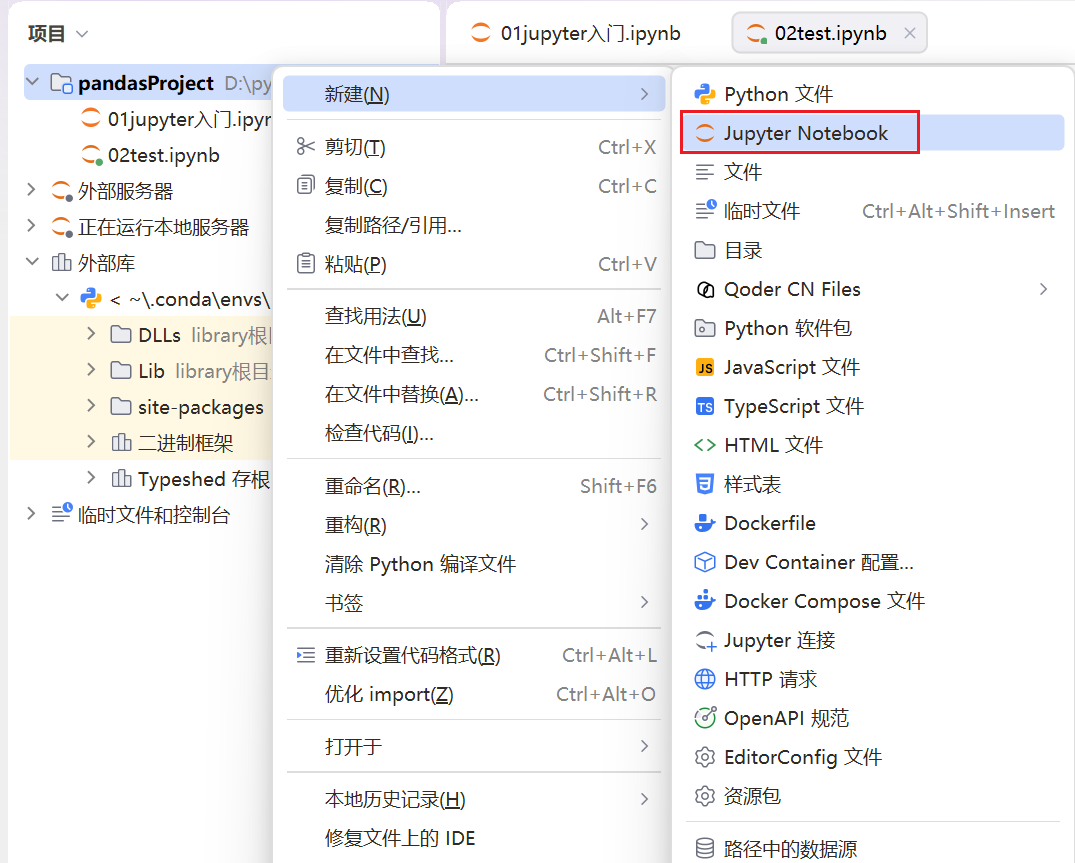The width and height of the screenshot is (1075, 863).
Task: Select 重命名(R)... menu item
Action: [474, 486]
